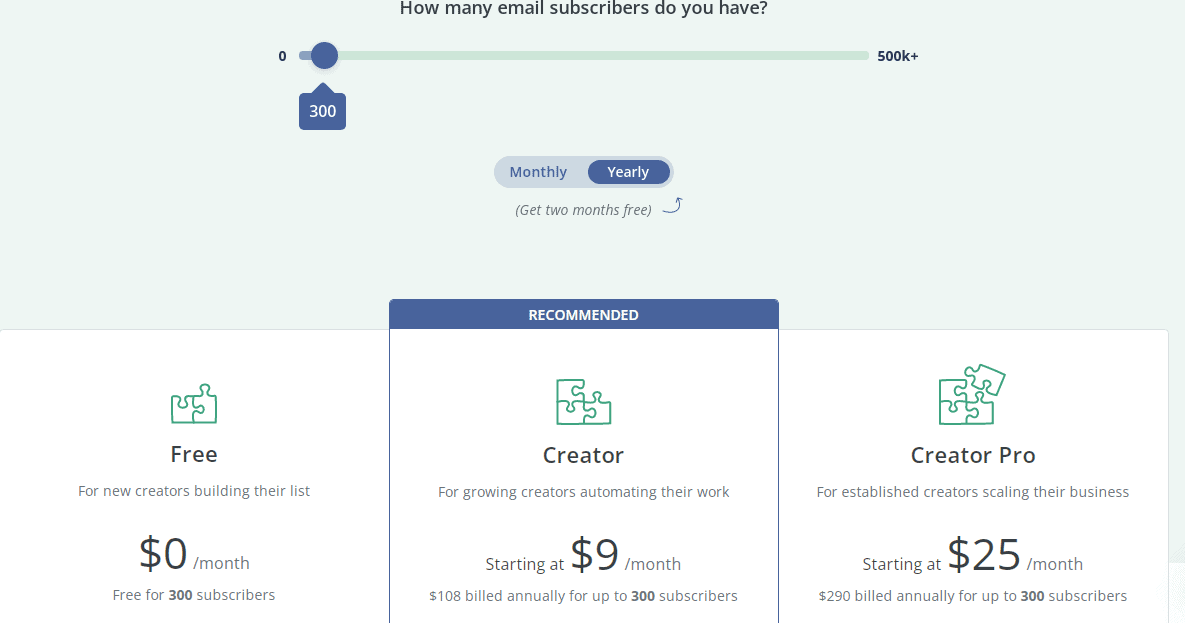The height and width of the screenshot is (623, 1185).
Task: Select the Free plan heading
Action: [x=193, y=454]
